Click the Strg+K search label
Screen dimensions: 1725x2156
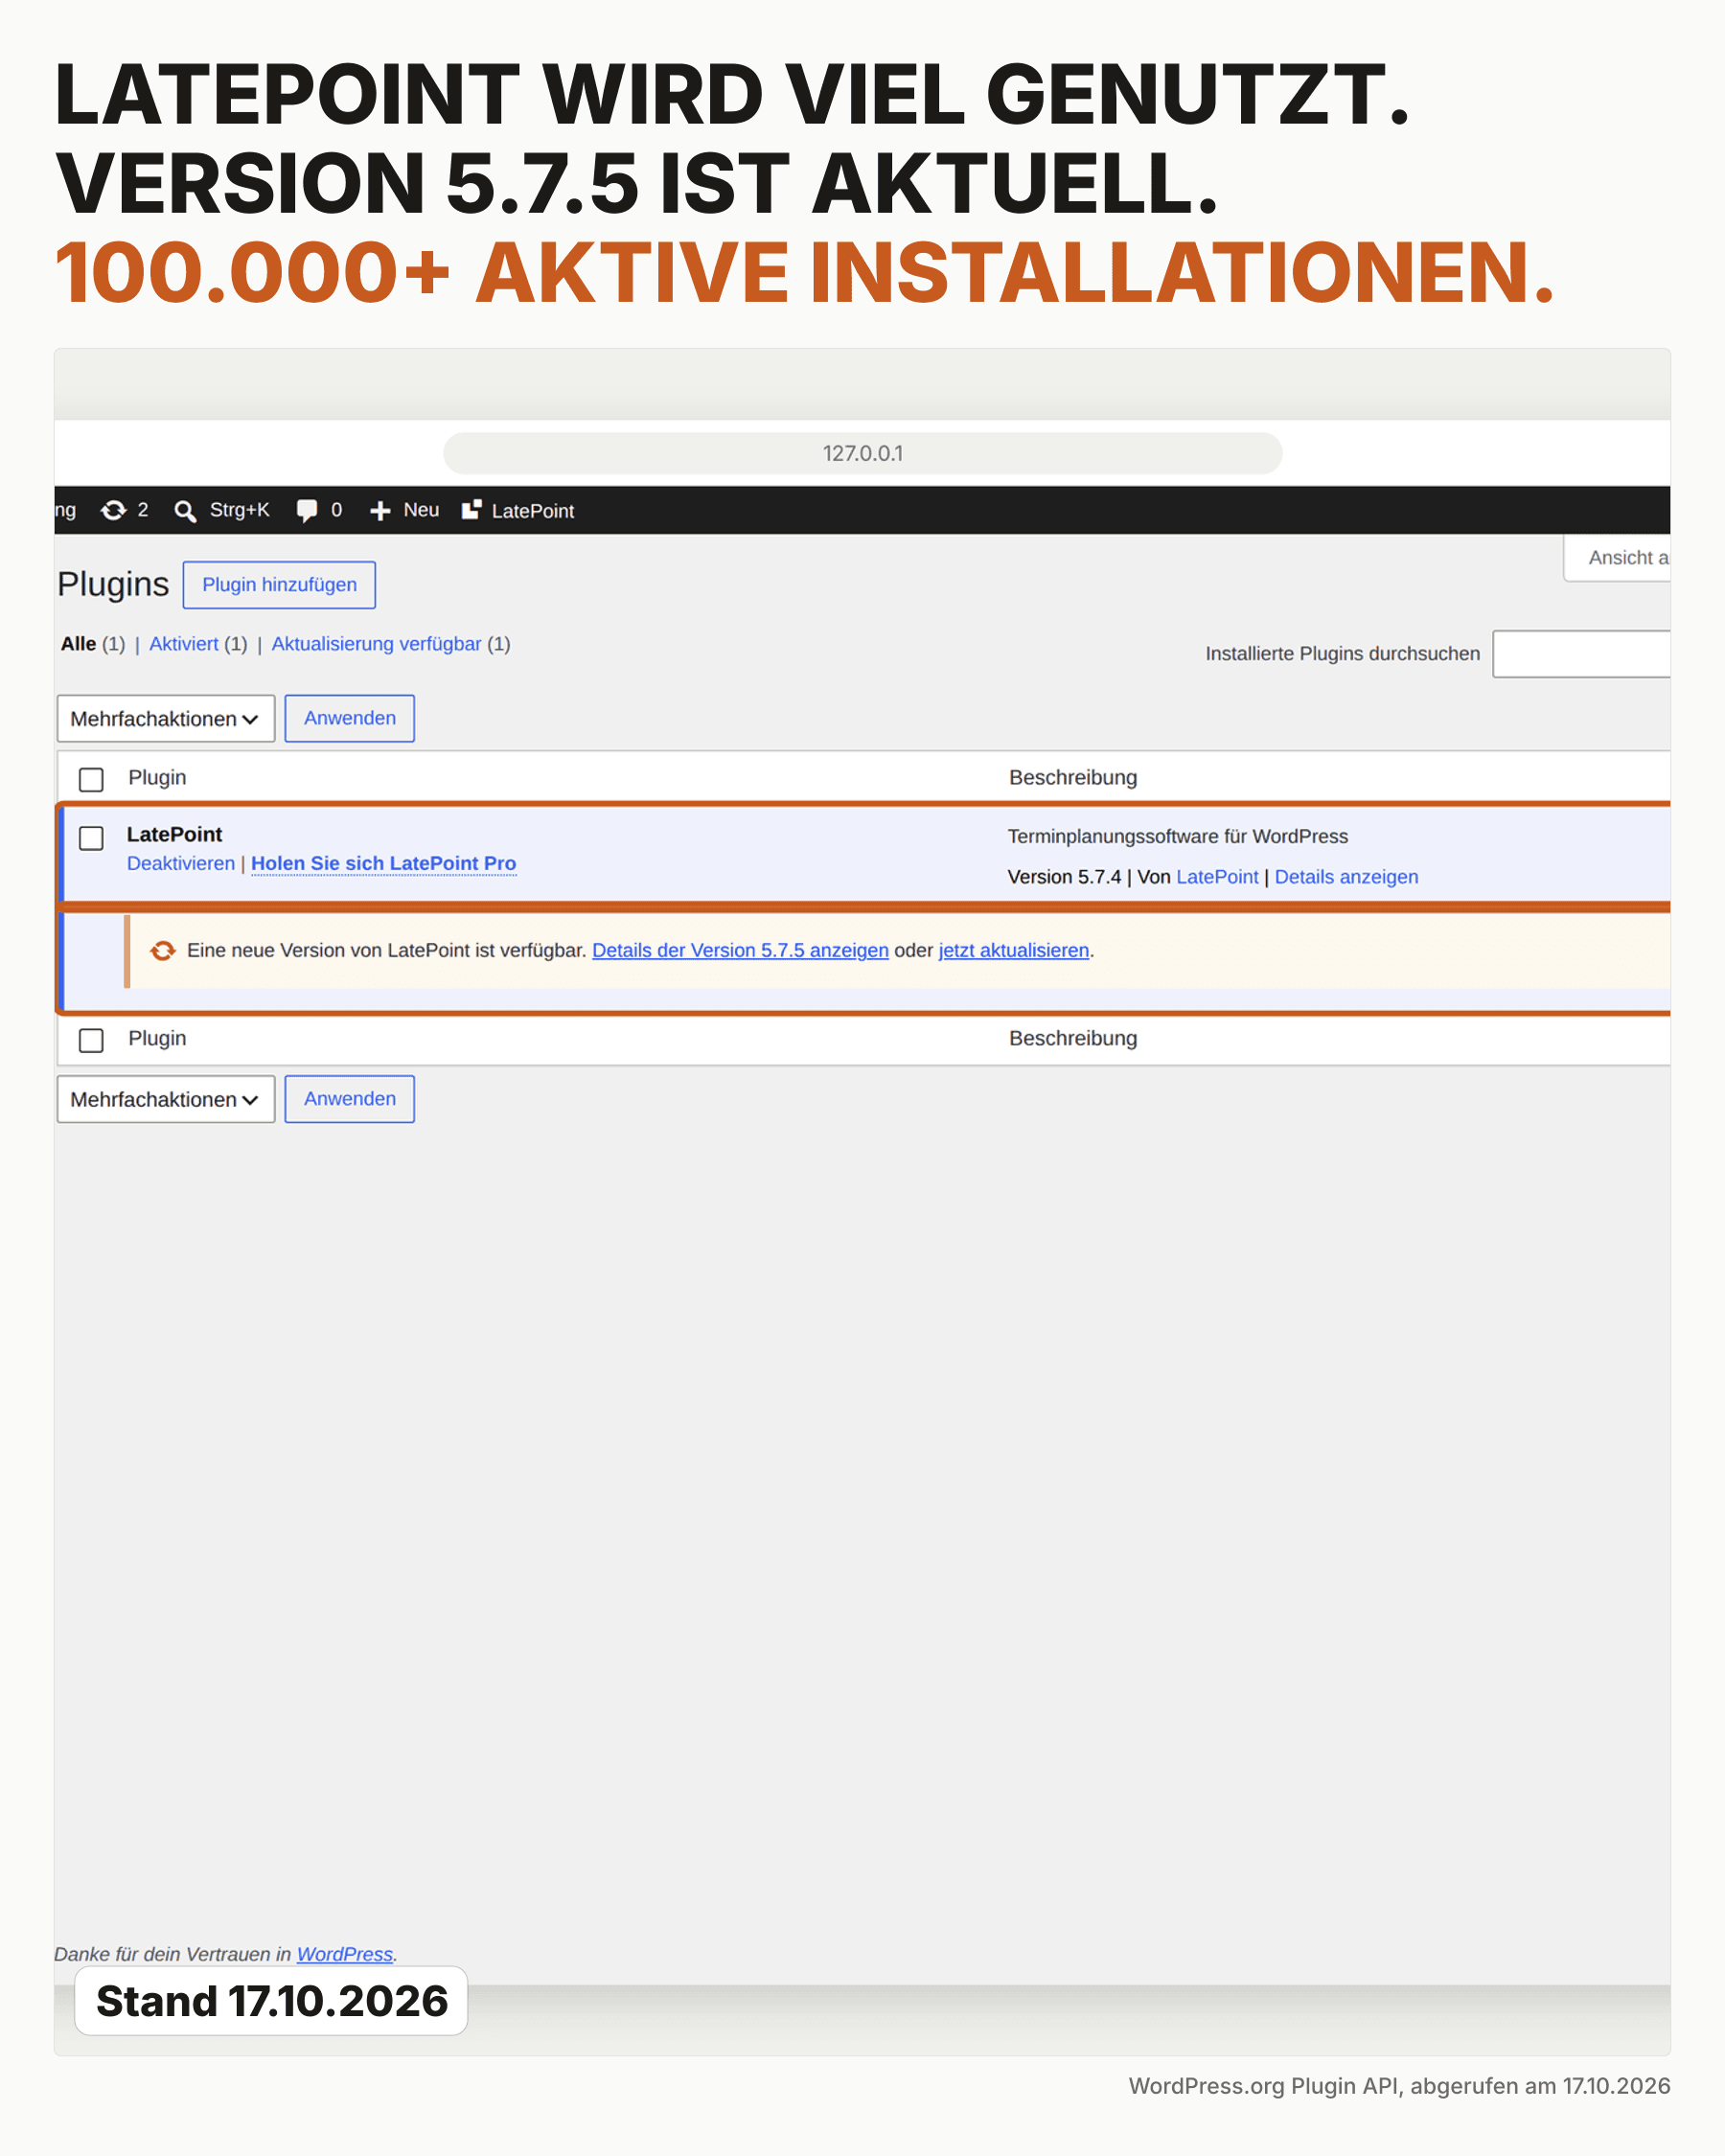tap(239, 510)
